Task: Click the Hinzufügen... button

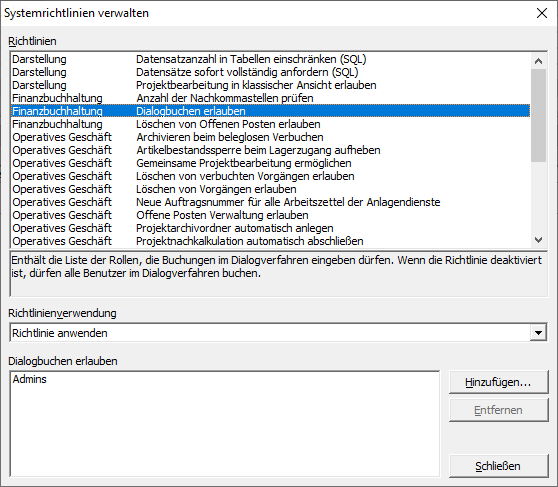Action: pos(498,382)
